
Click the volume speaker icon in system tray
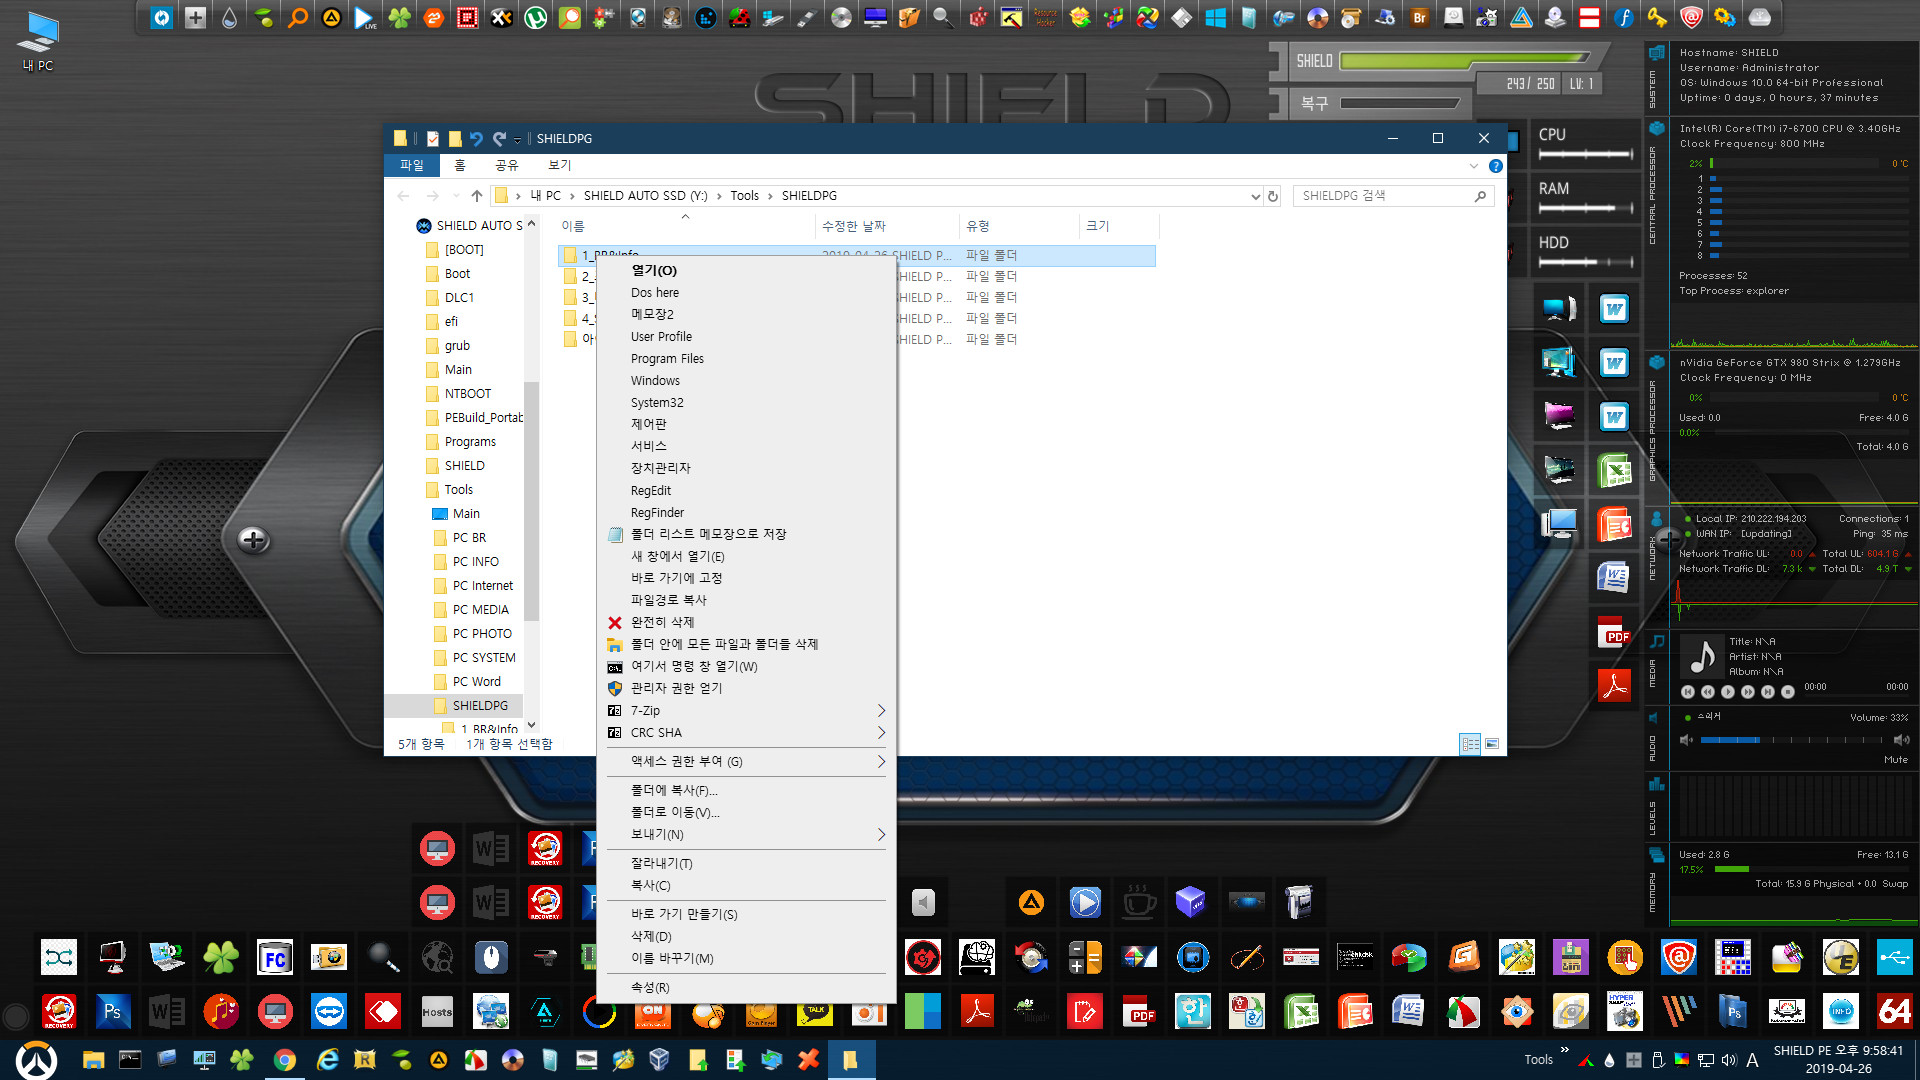[x=1729, y=1060]
